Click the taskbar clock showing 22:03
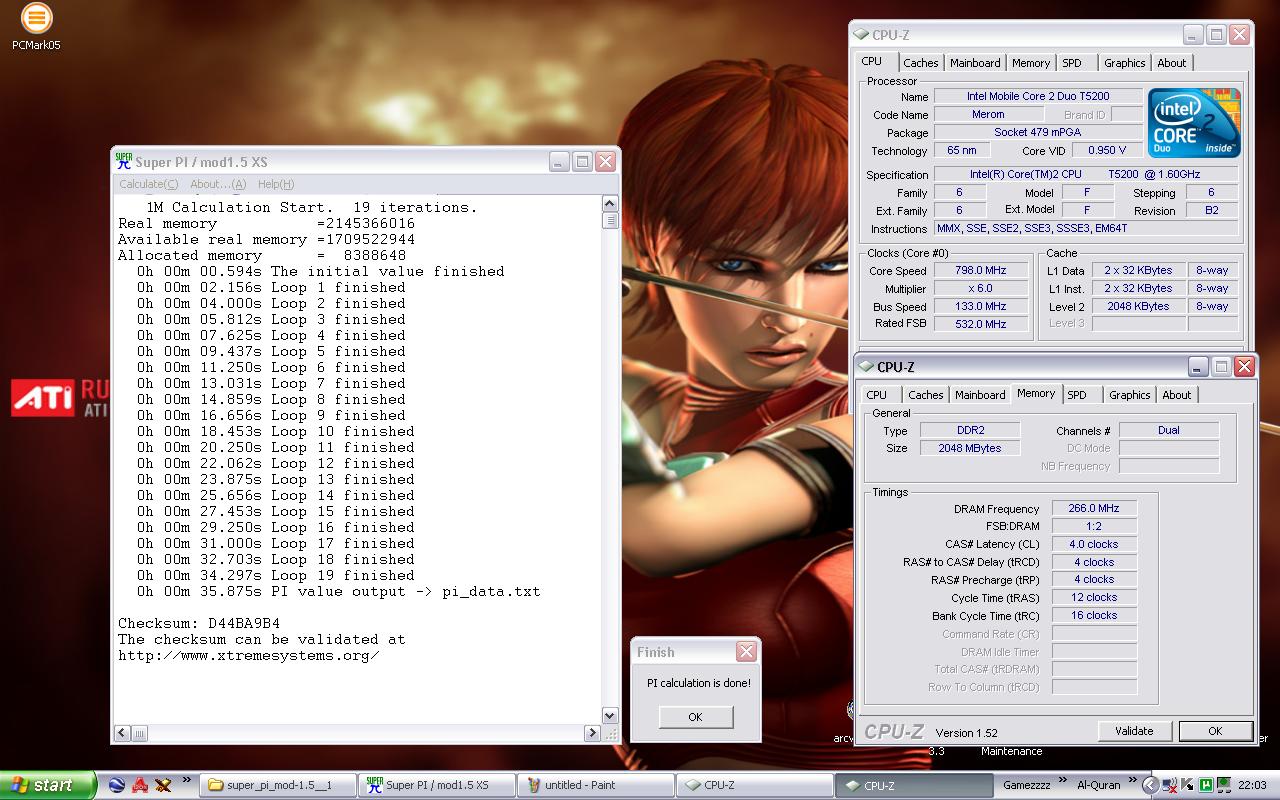 point(1253,785)
